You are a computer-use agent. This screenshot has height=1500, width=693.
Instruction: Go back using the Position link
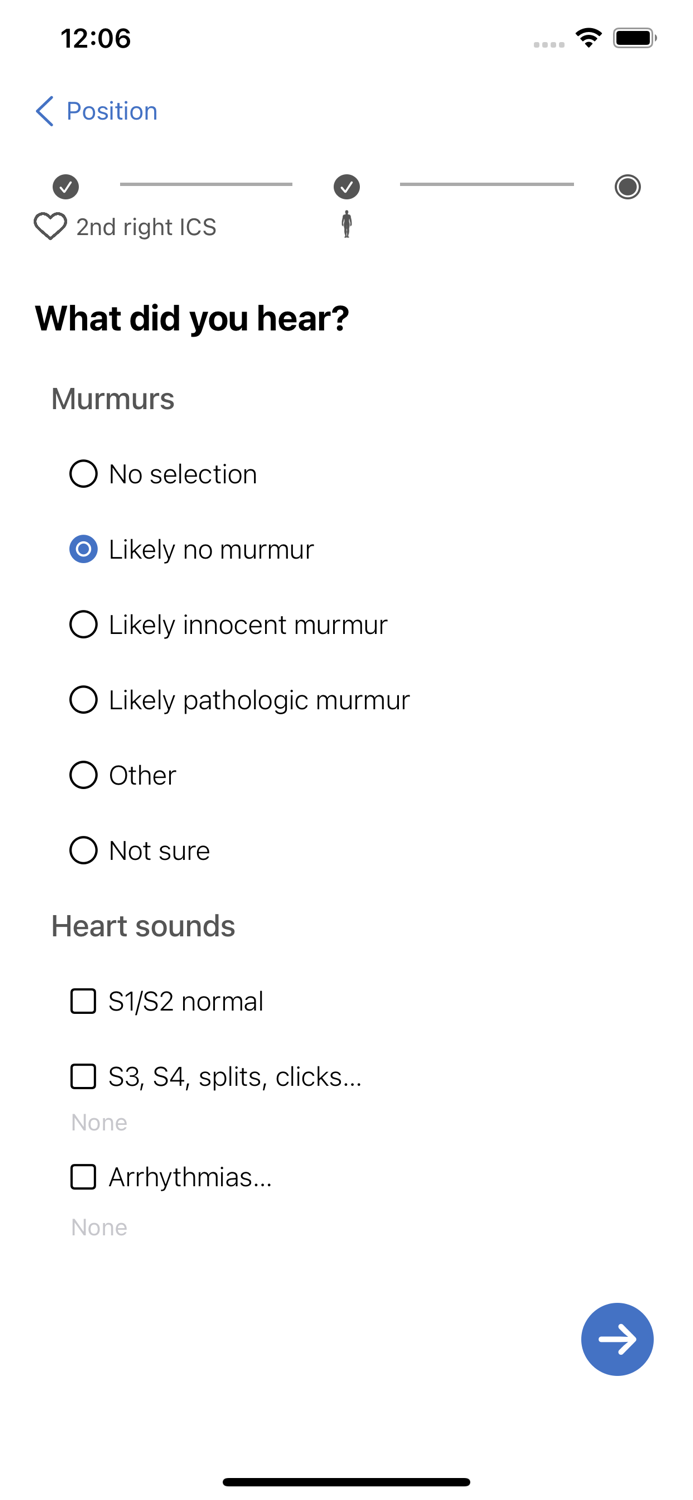[x=110, y=111]
